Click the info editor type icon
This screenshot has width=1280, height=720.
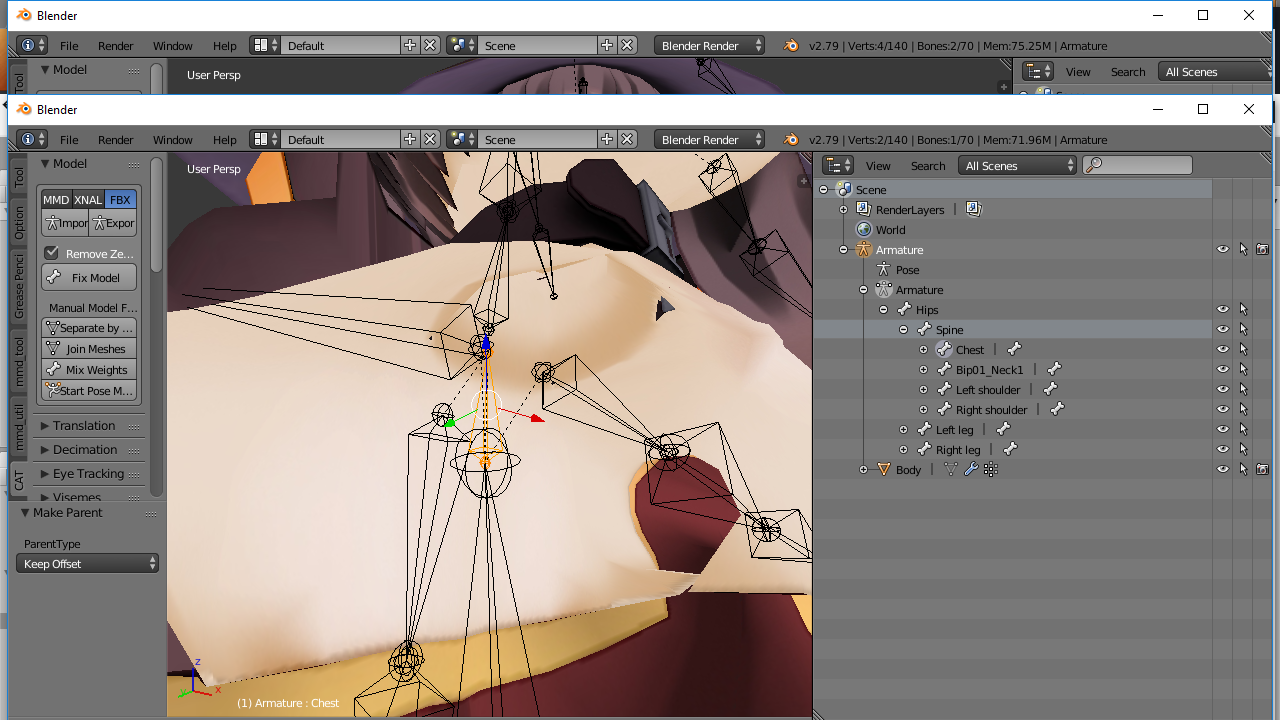(32, 140)
